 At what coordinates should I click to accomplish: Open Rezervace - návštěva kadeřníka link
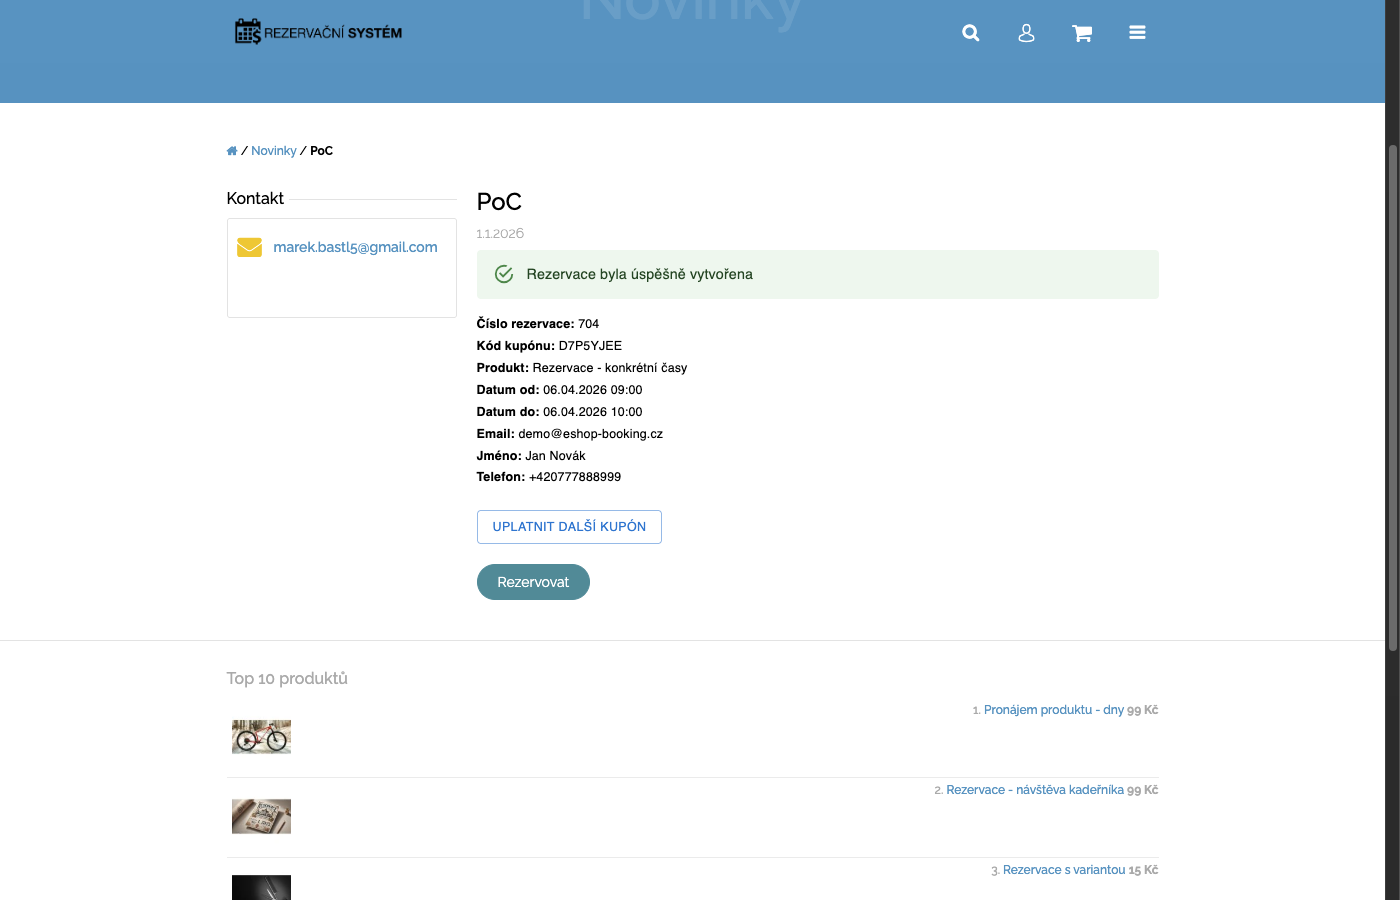1034,790
